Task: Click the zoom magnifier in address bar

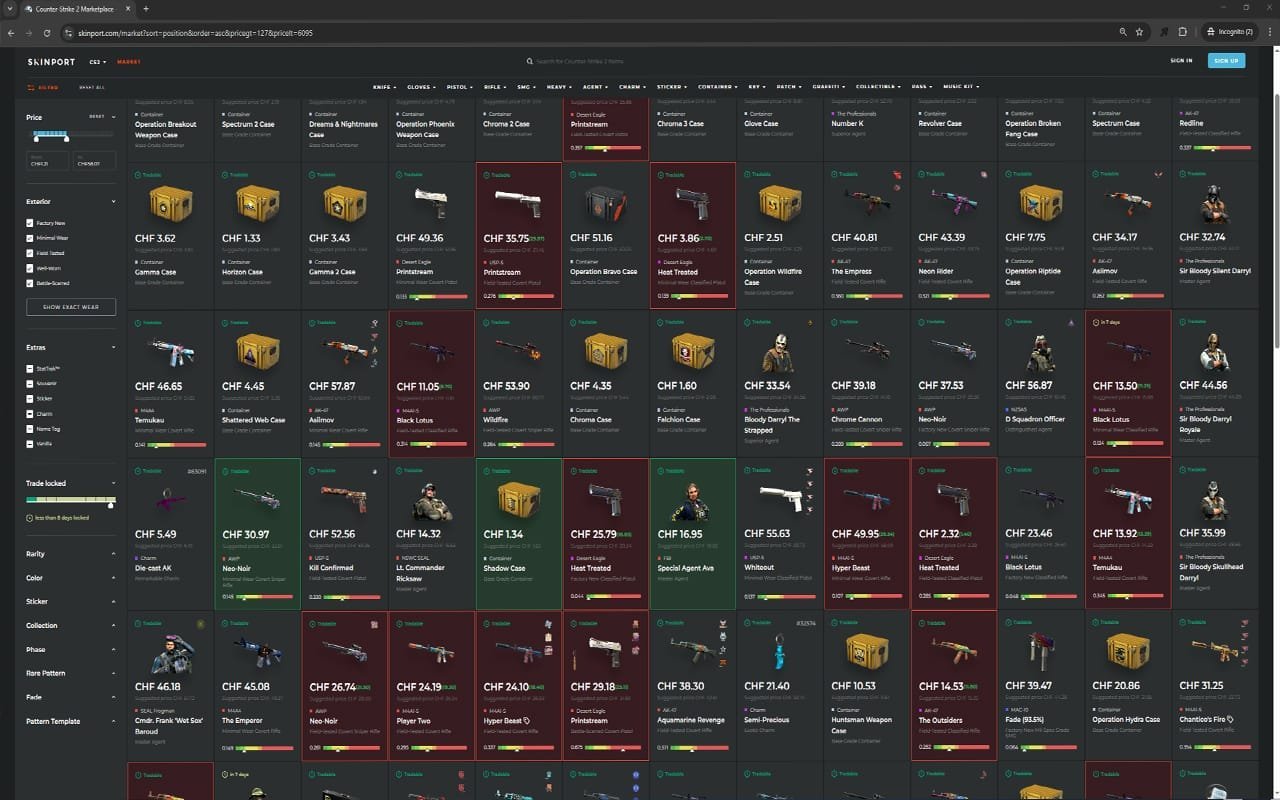Action: coord(1123,32)
